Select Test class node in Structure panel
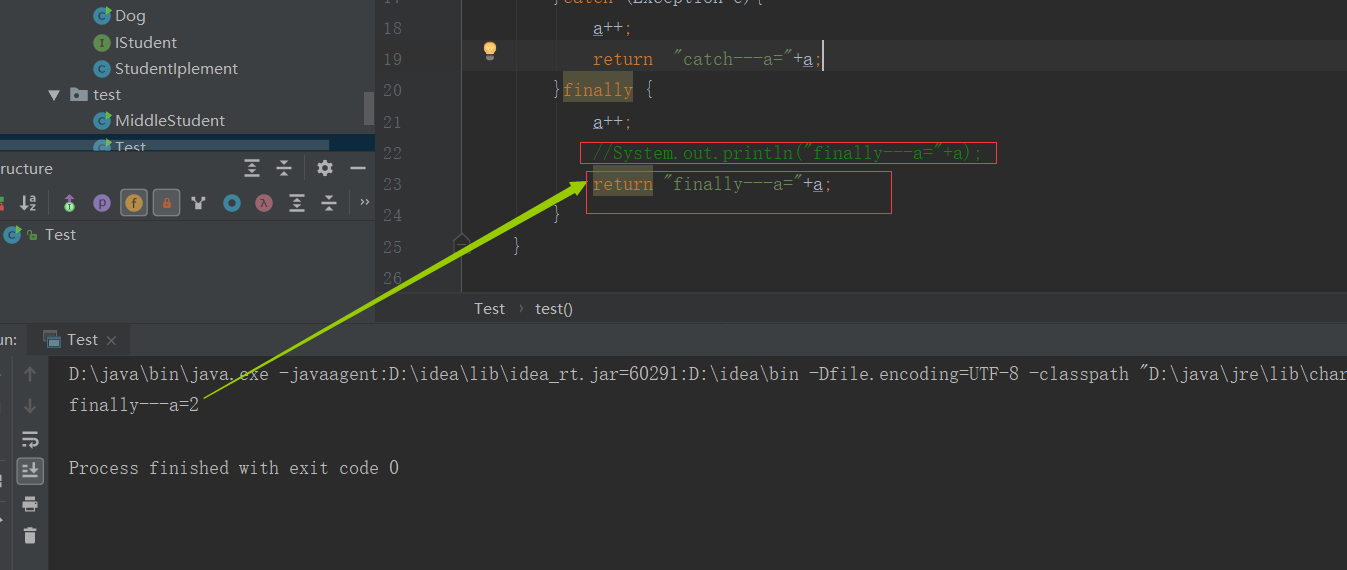The height and width of the screenshot is (570, 1347). pyautogui.click(x=60, y=234)
